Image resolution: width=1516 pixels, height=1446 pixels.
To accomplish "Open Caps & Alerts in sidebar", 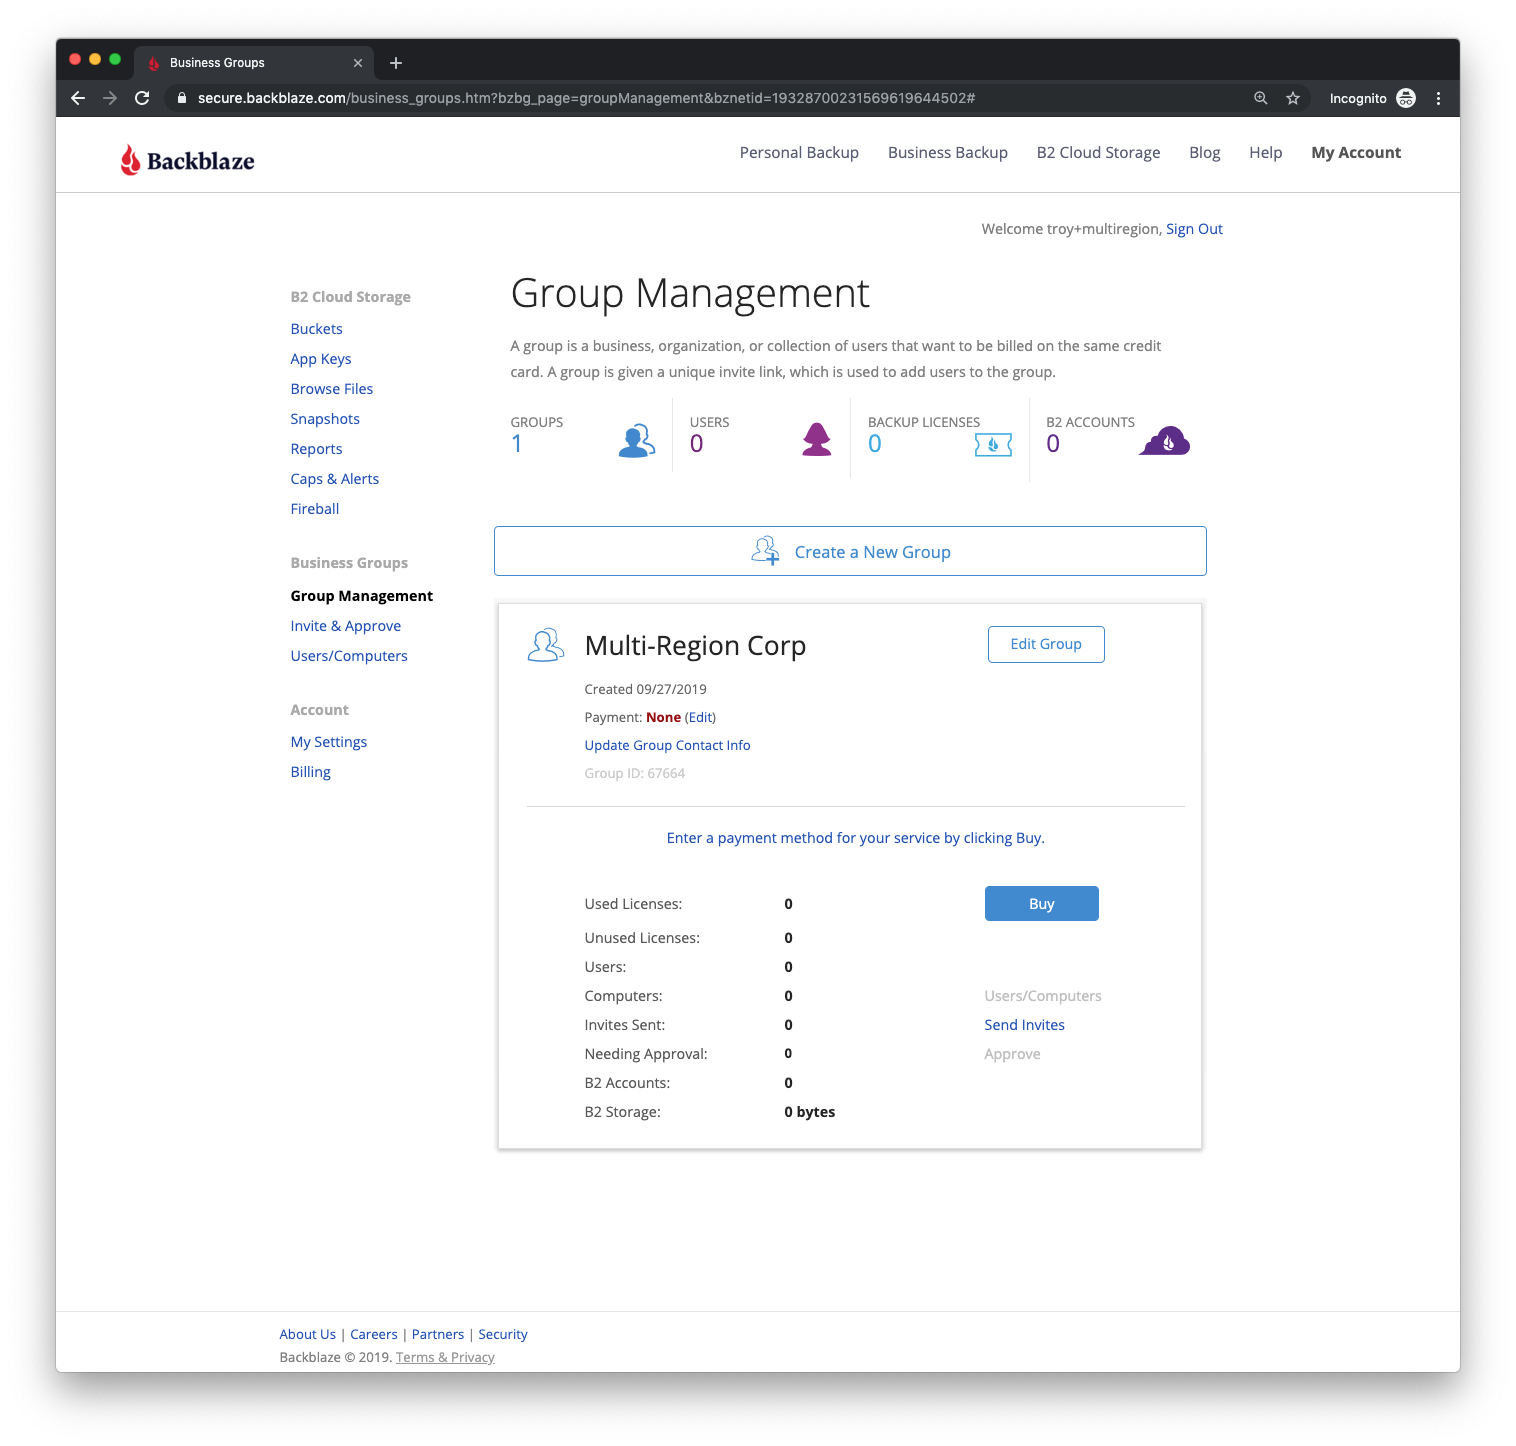I will tap(335, 479).
